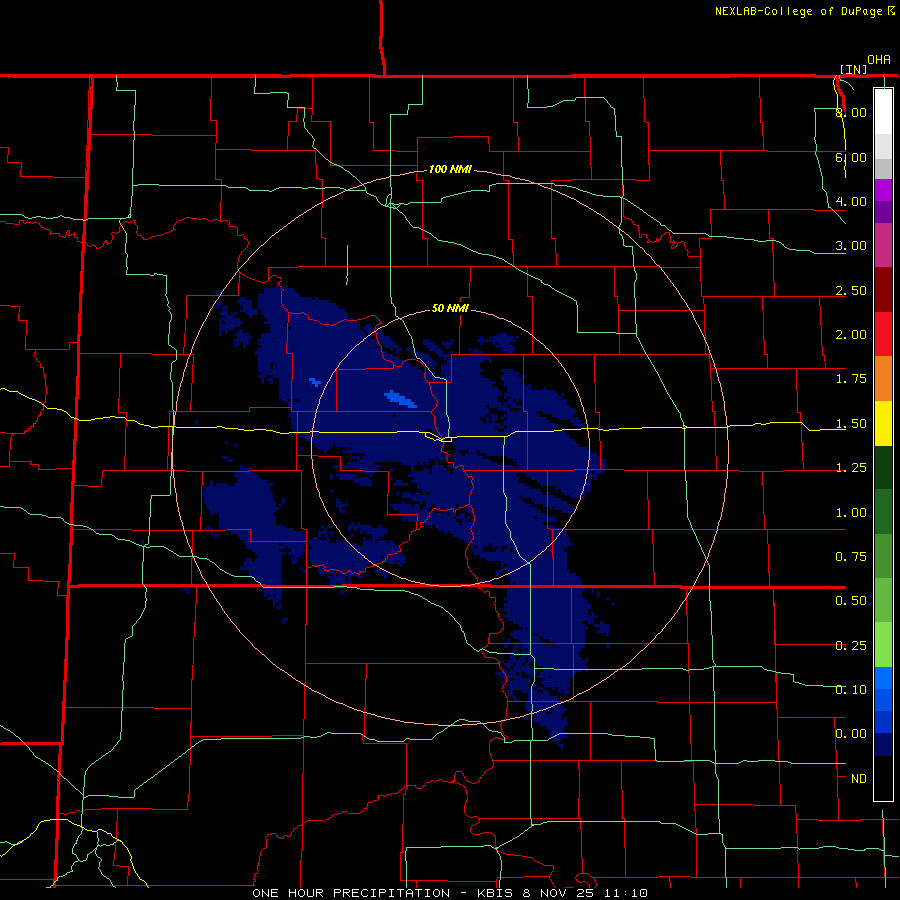Click the yellow legend swatch

click(883, 423)
